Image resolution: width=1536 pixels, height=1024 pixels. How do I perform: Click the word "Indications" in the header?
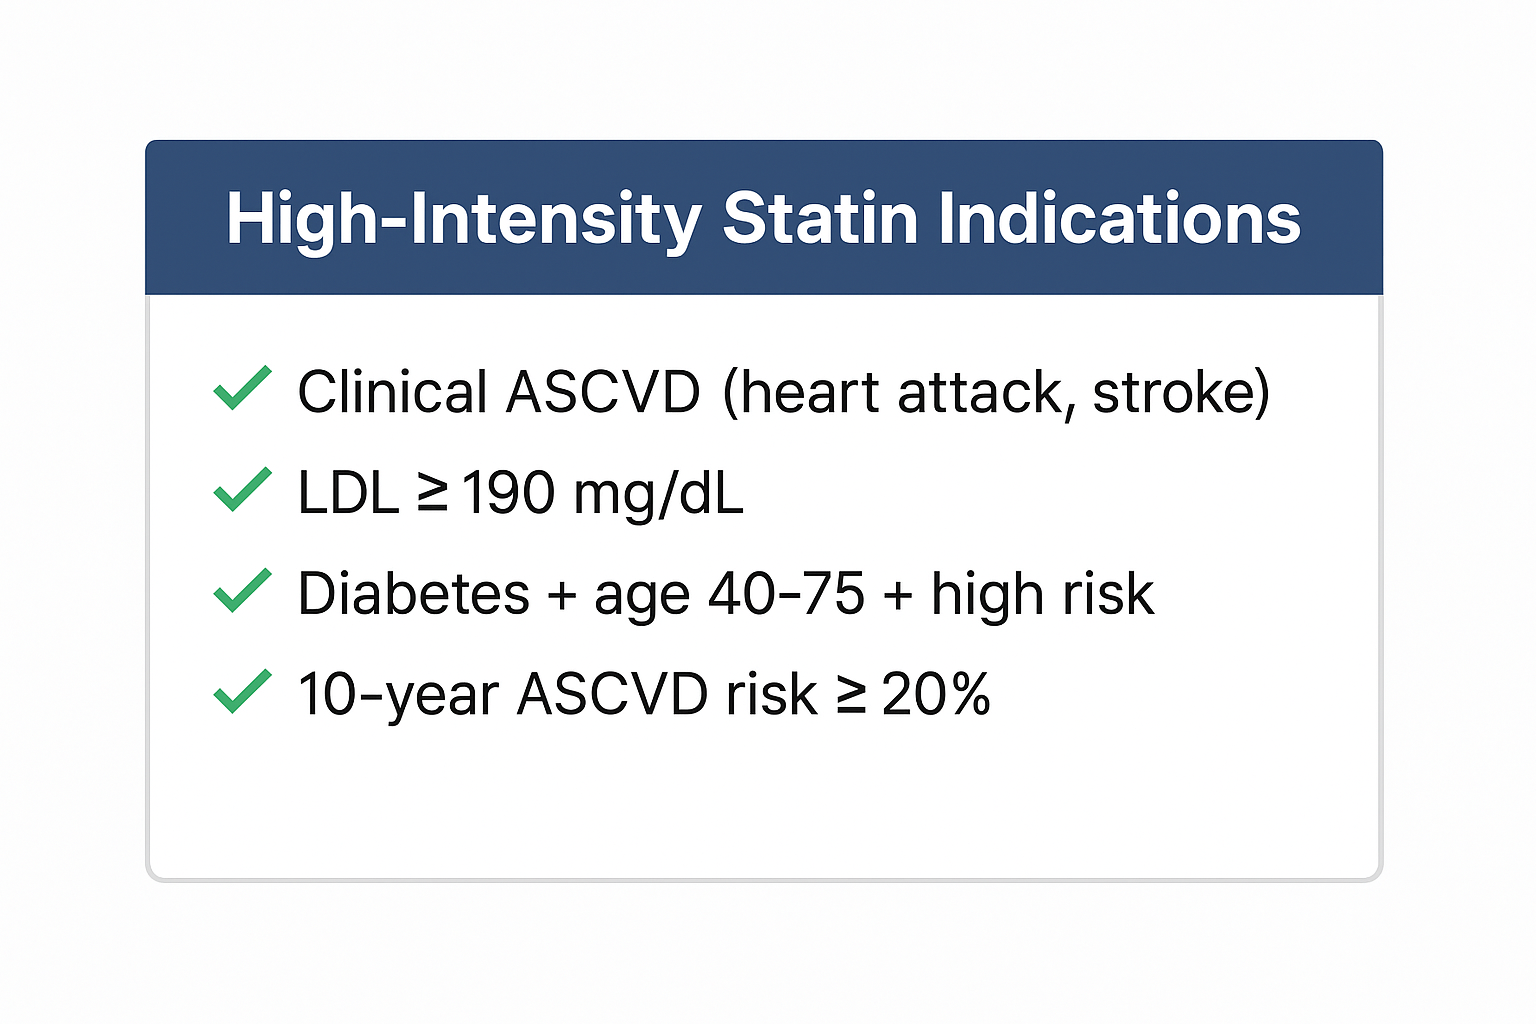[x=1119, y=218]
